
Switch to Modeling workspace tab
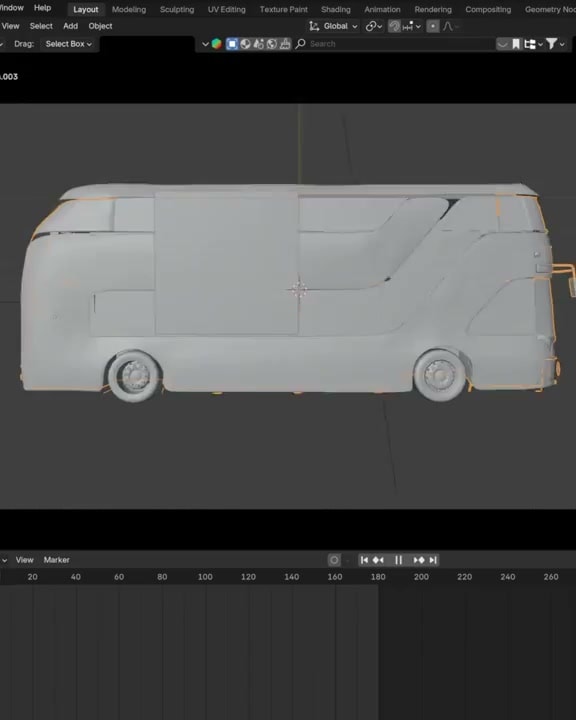129,9
